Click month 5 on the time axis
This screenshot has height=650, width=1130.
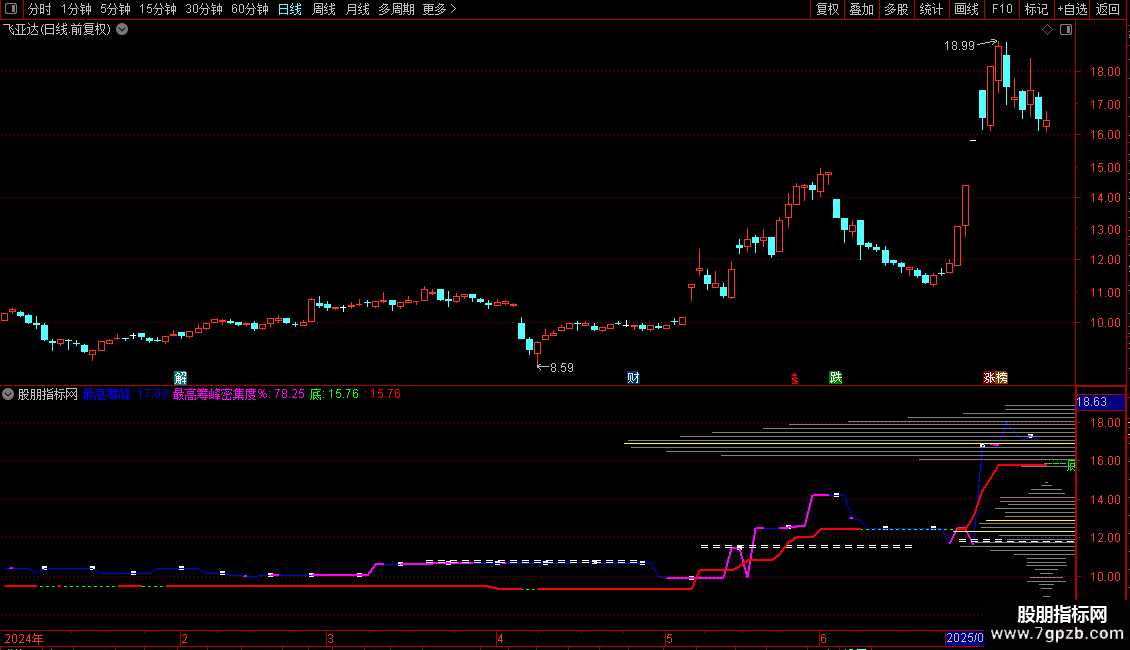[x=669, y=638]
